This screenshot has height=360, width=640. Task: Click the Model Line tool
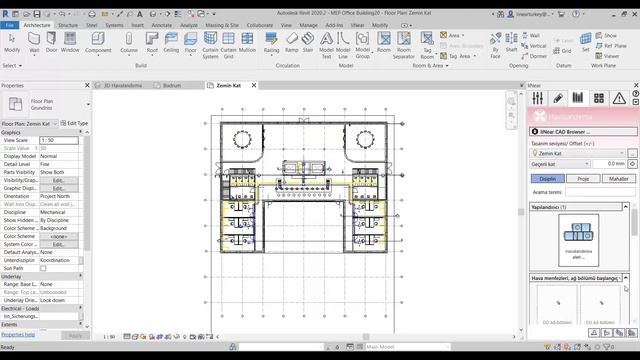point(343,45)
